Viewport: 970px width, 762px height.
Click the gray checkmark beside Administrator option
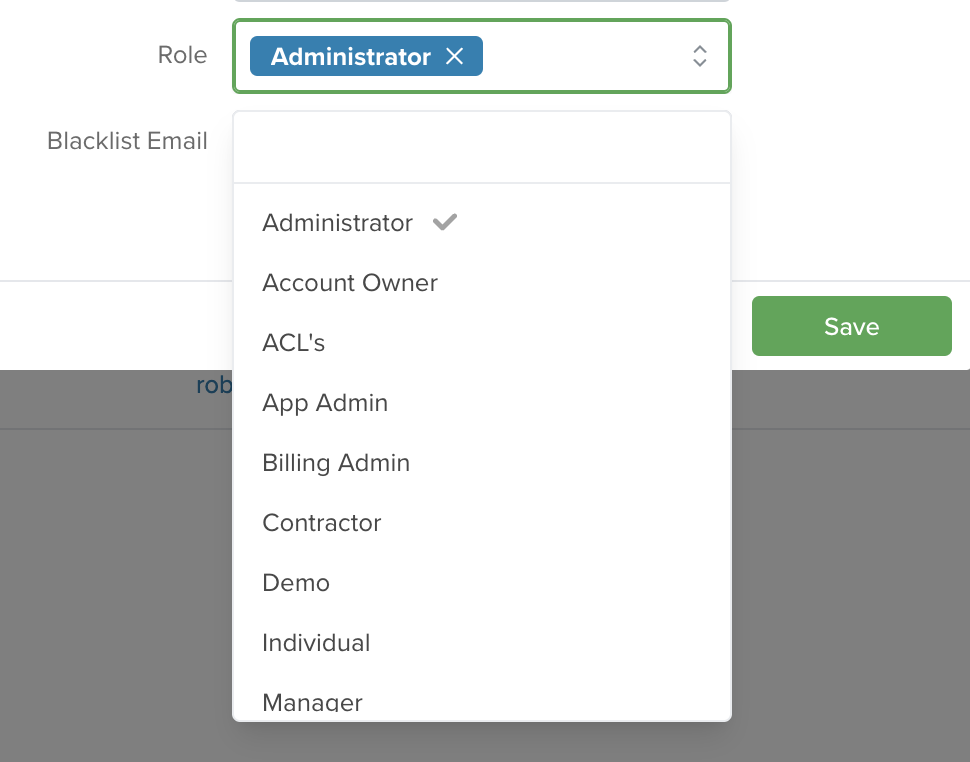(x=445, y=222)
